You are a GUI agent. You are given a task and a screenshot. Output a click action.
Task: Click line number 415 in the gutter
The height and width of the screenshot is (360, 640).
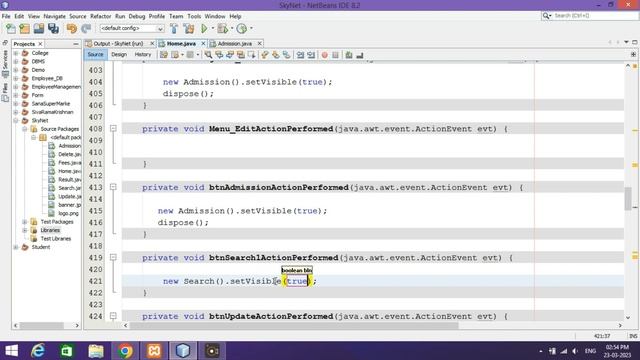pyautogui.click(x=96, y=211)
